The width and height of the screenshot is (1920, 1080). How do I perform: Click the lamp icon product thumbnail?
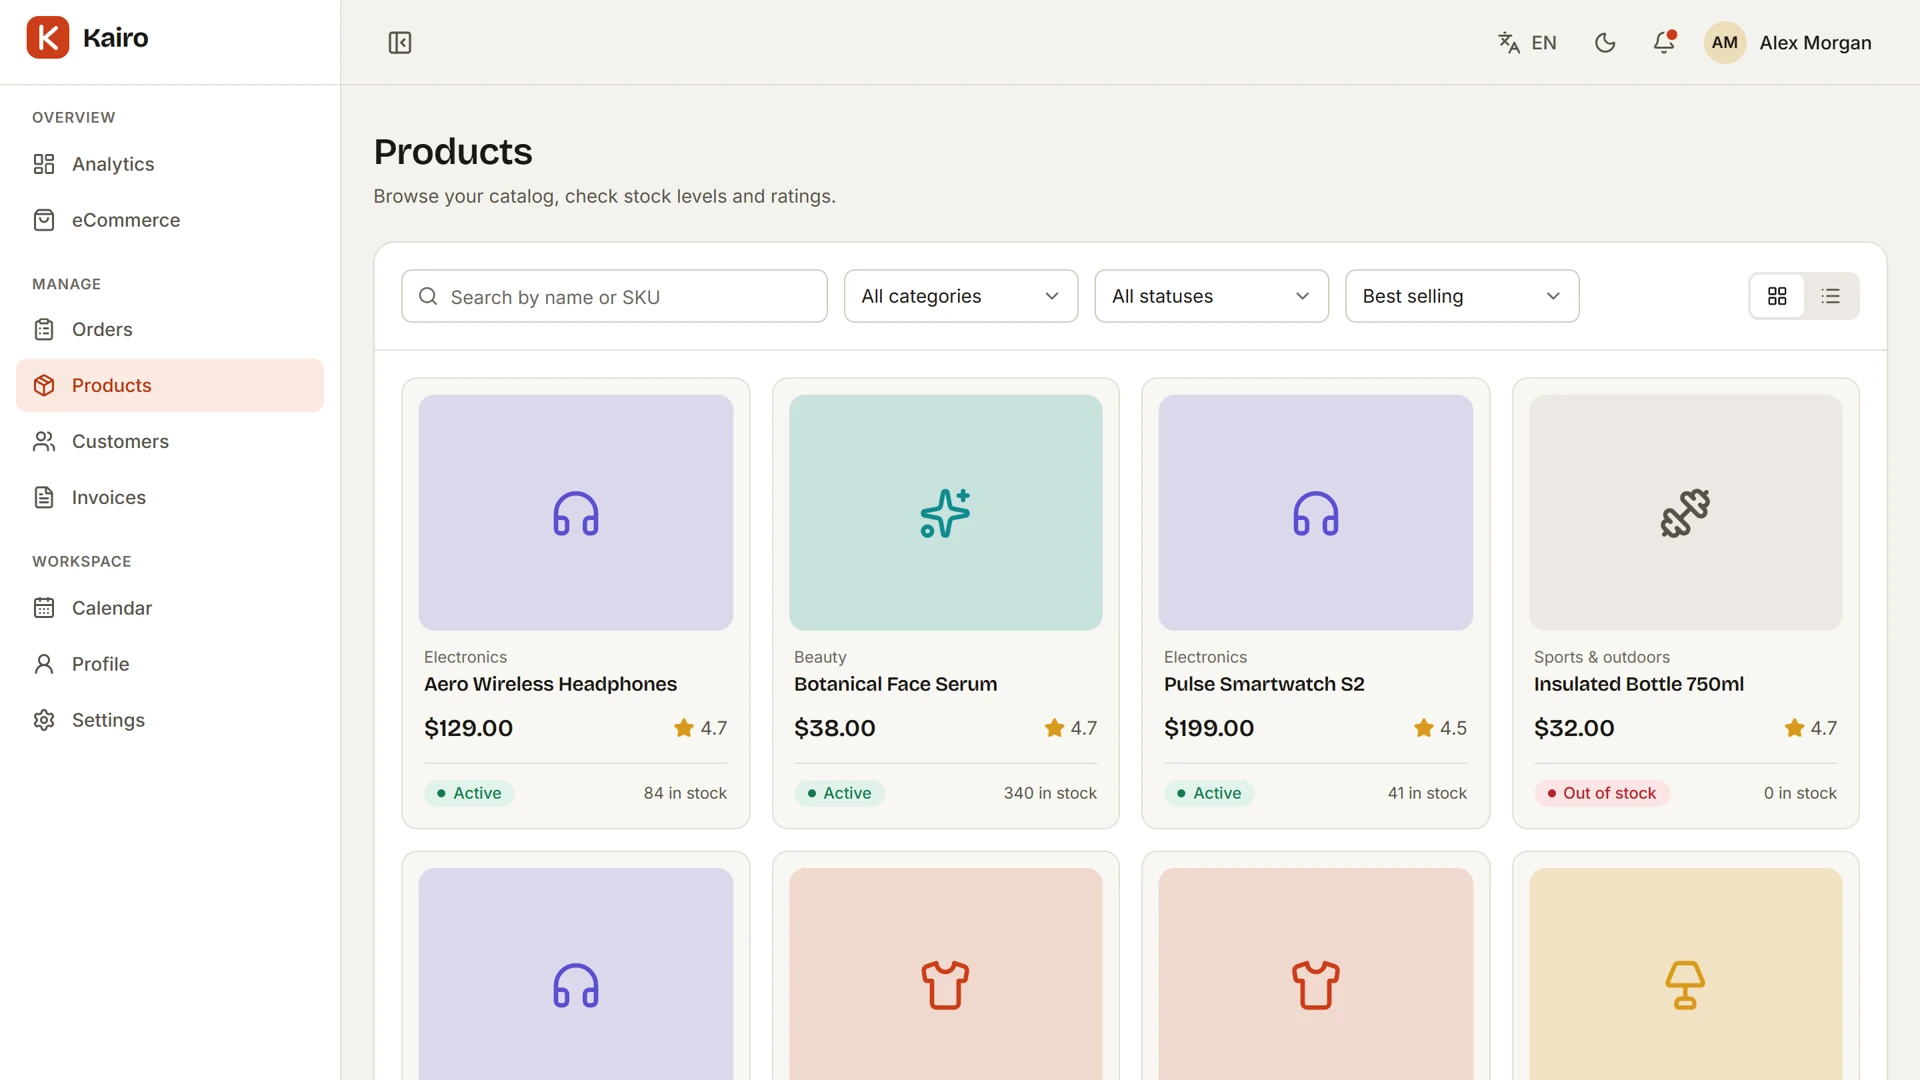click(1685, 974)
